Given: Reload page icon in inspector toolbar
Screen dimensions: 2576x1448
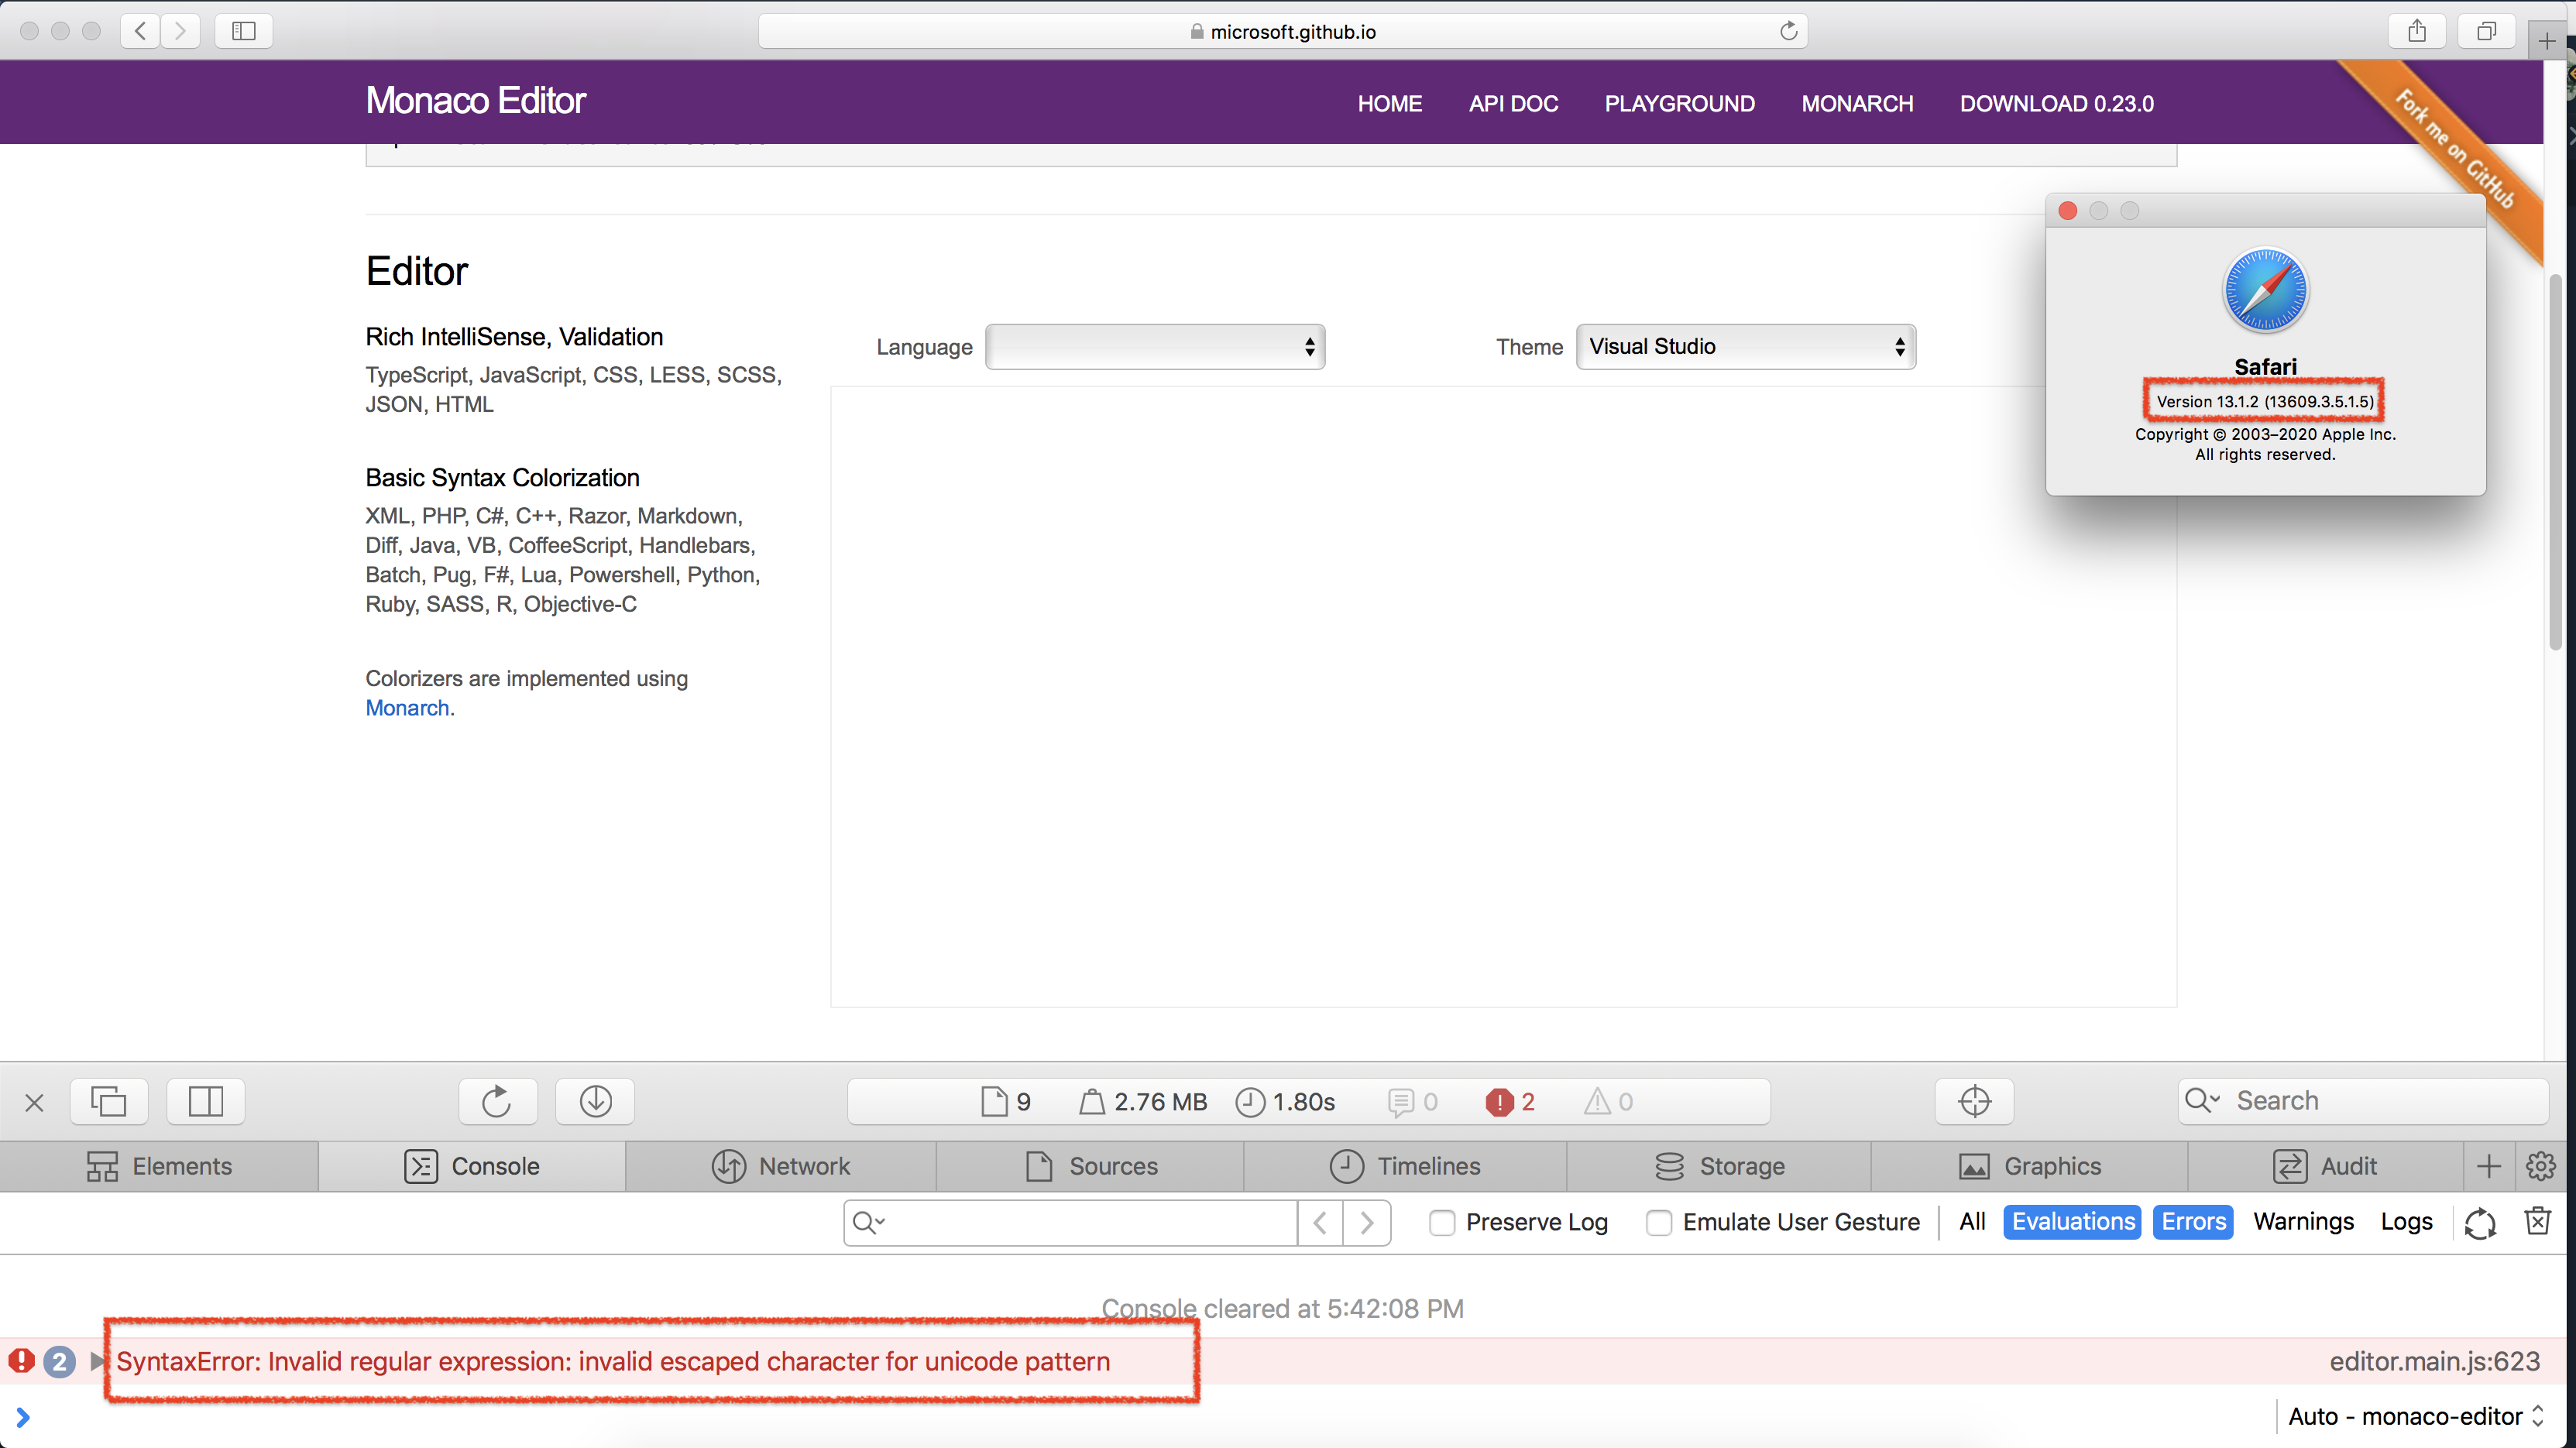Looking at the screenshot, I should [x=497, y=1101].
